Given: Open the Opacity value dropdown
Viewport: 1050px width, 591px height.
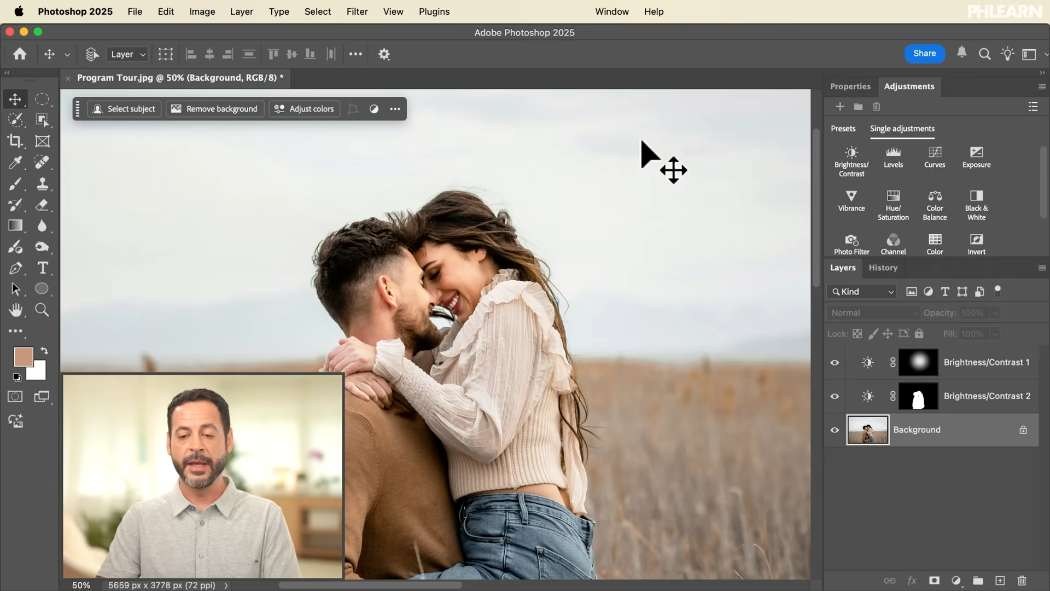Looking at the screenshot, I should tap(994, 313).
